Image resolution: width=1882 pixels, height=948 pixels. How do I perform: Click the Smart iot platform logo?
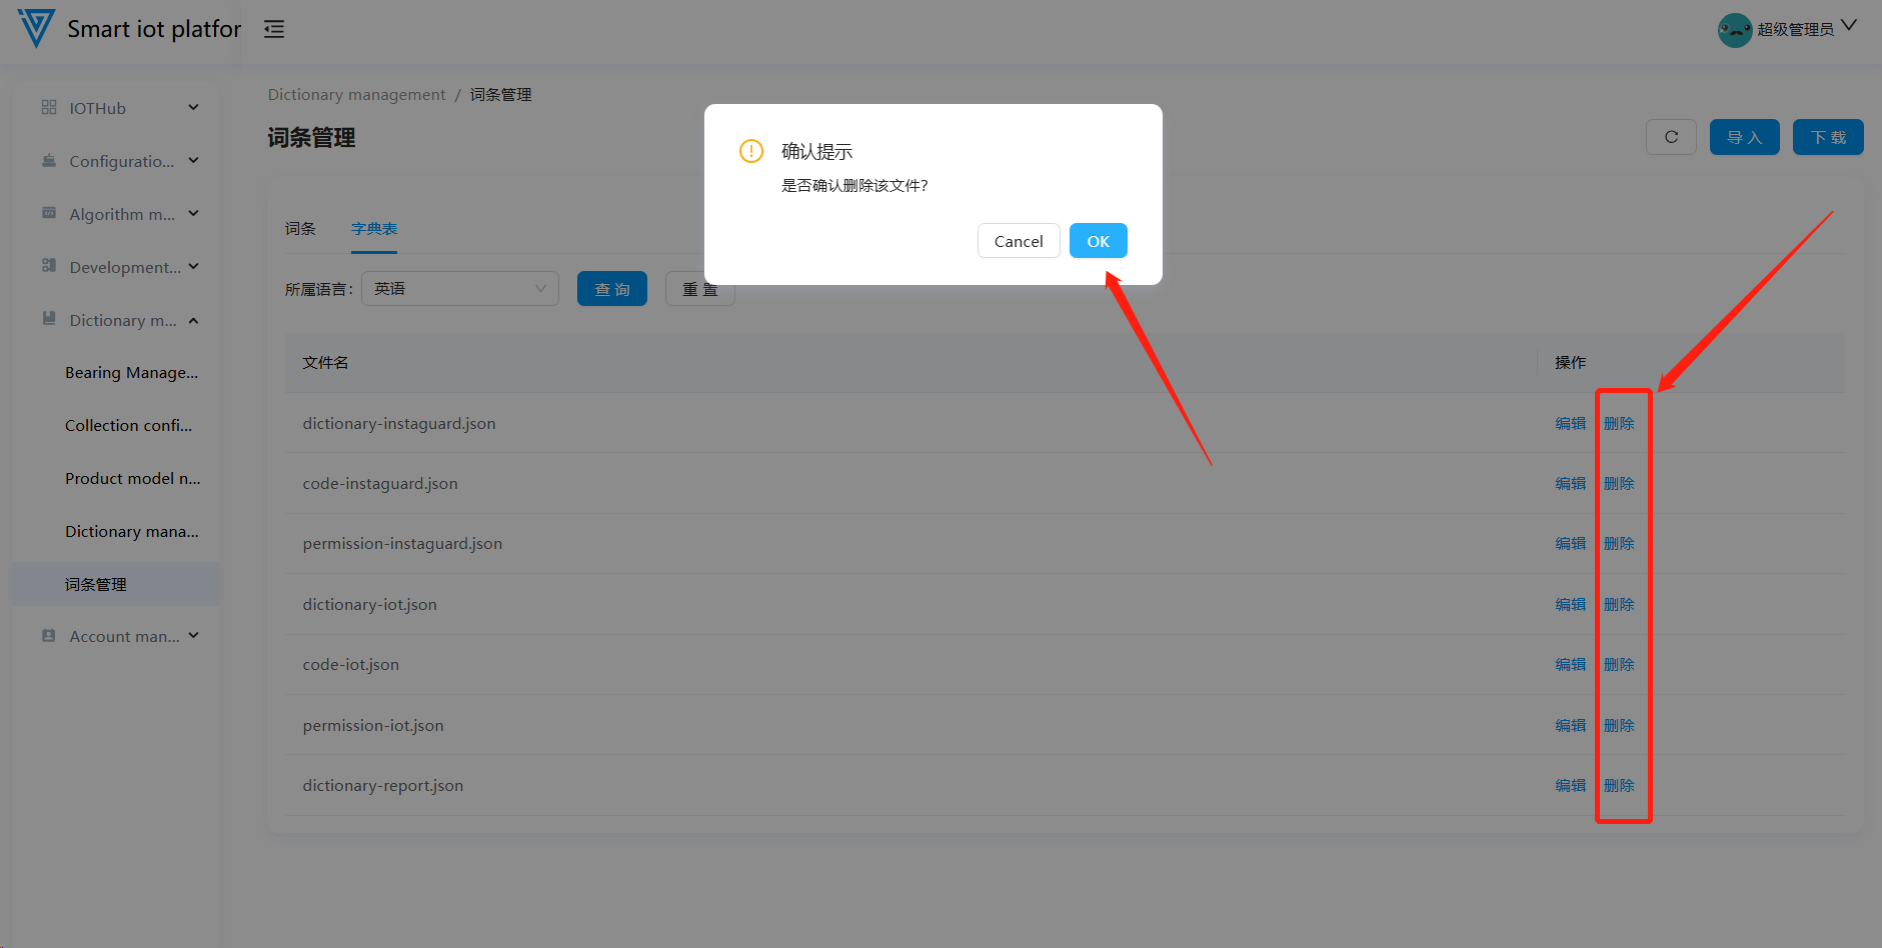click(37, 28)
